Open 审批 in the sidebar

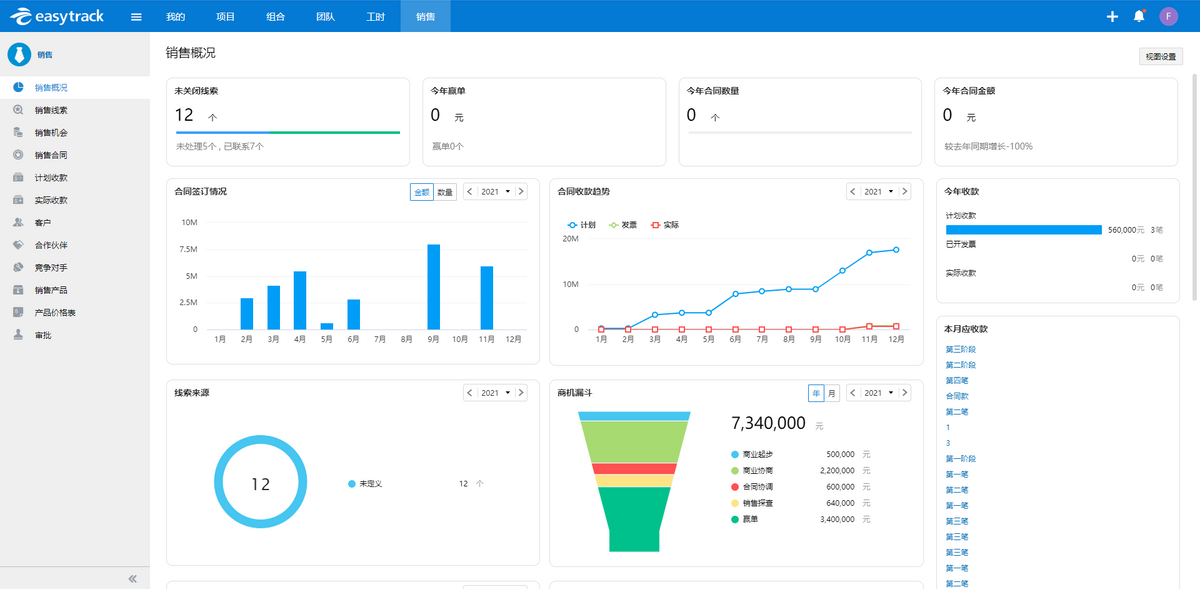(x=42, y=335)
